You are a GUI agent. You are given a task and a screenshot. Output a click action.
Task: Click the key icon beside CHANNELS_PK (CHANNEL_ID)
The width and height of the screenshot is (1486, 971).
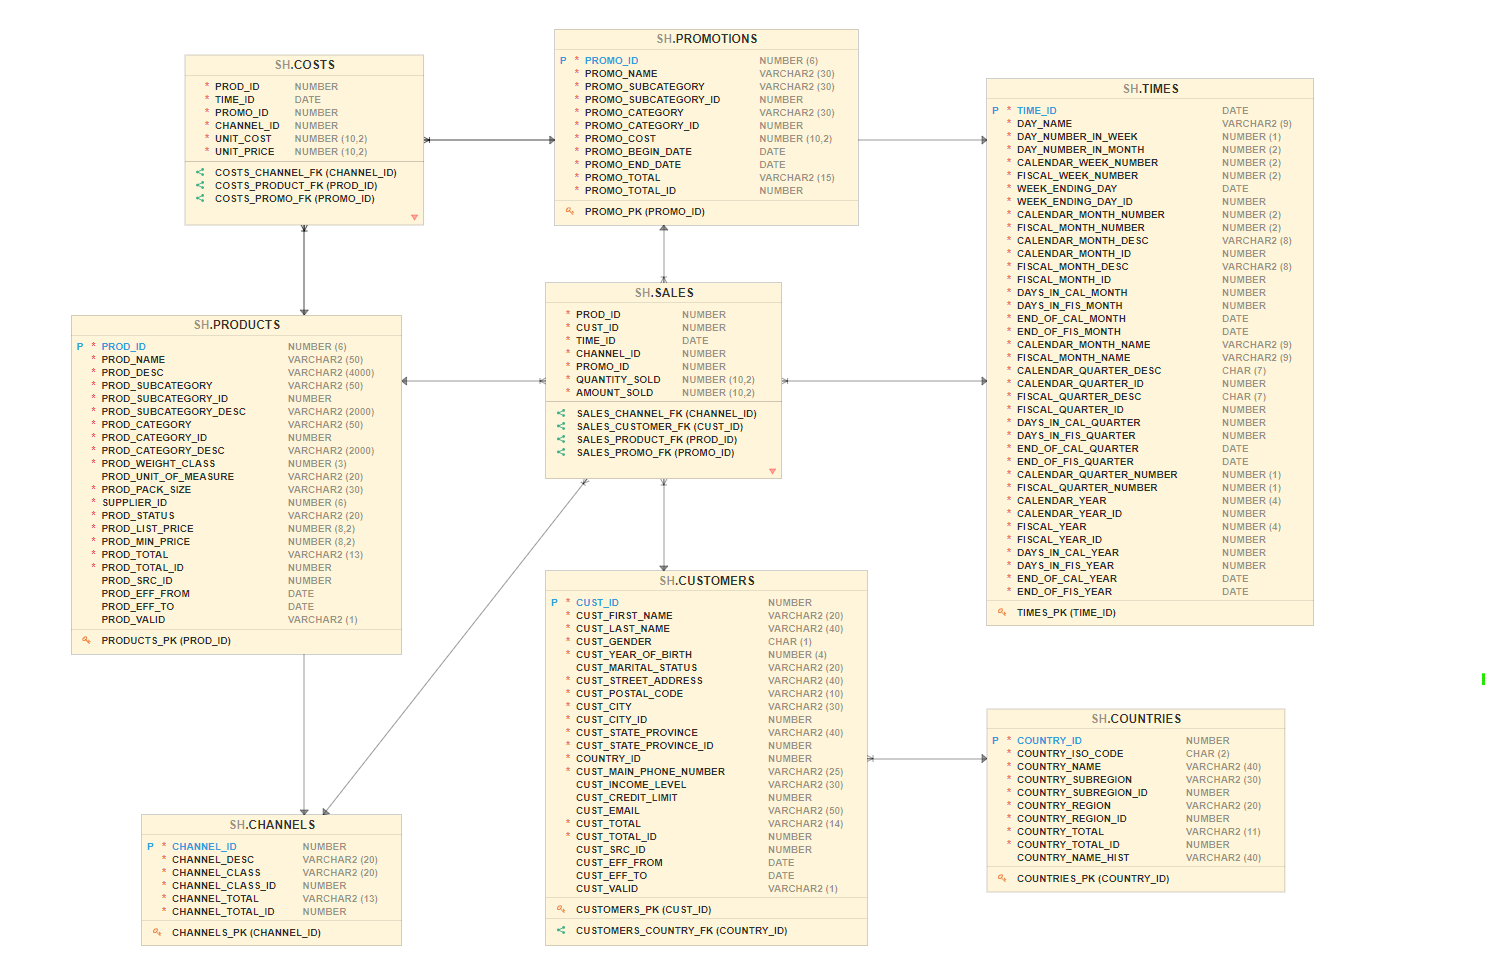(155, 932)
